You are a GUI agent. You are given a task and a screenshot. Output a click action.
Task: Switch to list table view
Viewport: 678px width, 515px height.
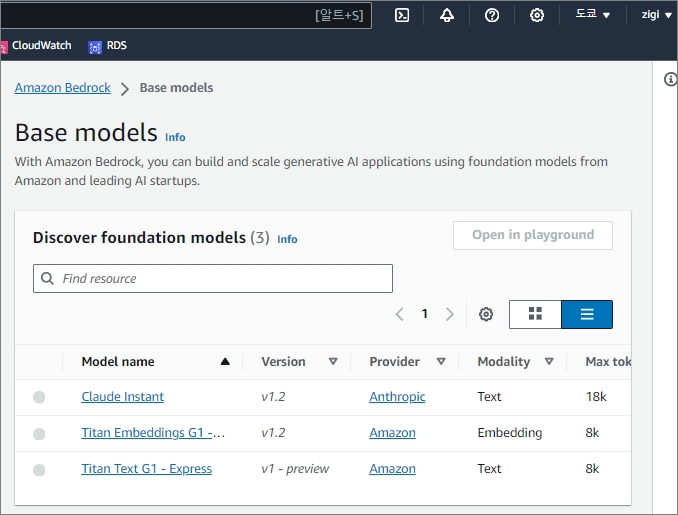tap(587, 314)
